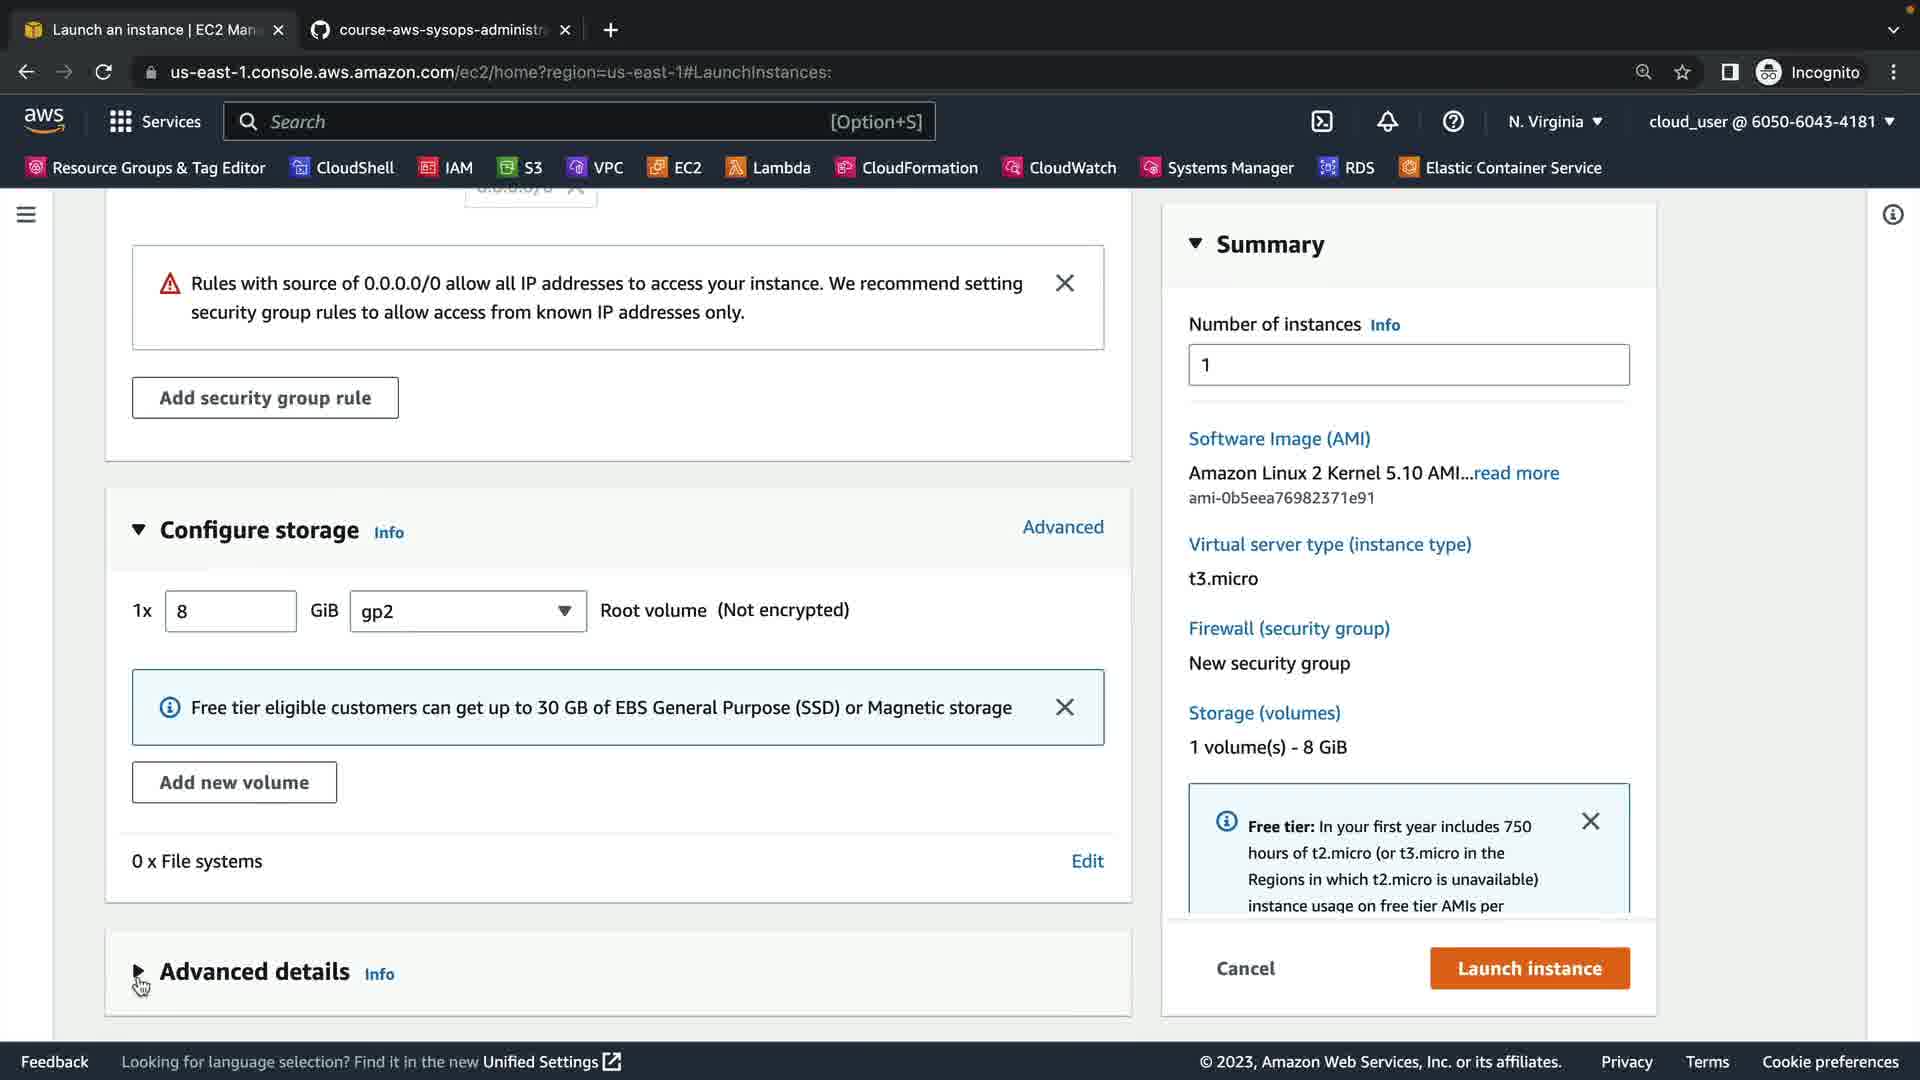The image size is (1920, 1080).
Task: Dismiss the 0.0.0.0/0 security warning
Action: 1065,284
